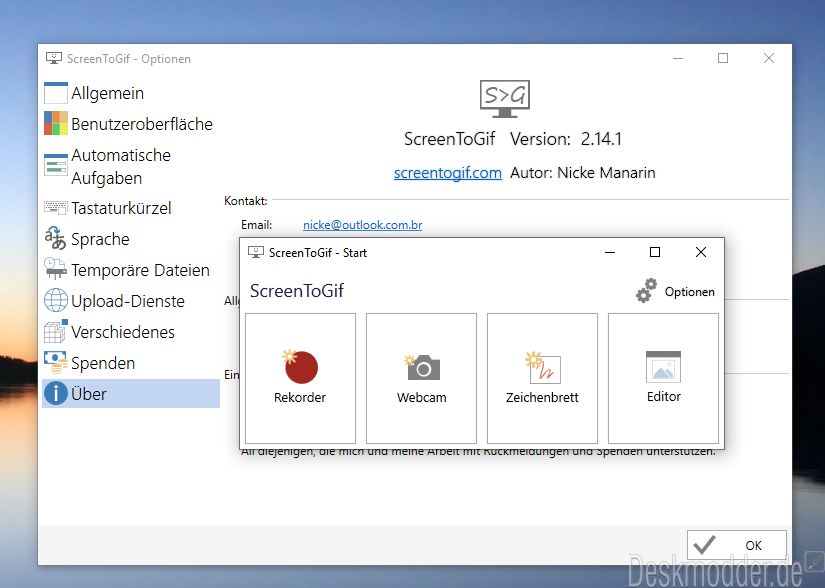Screen dimensions: 825x588
Task: Open the screentogif.com link
Action: pyautogui.click(x=448, y=173)
